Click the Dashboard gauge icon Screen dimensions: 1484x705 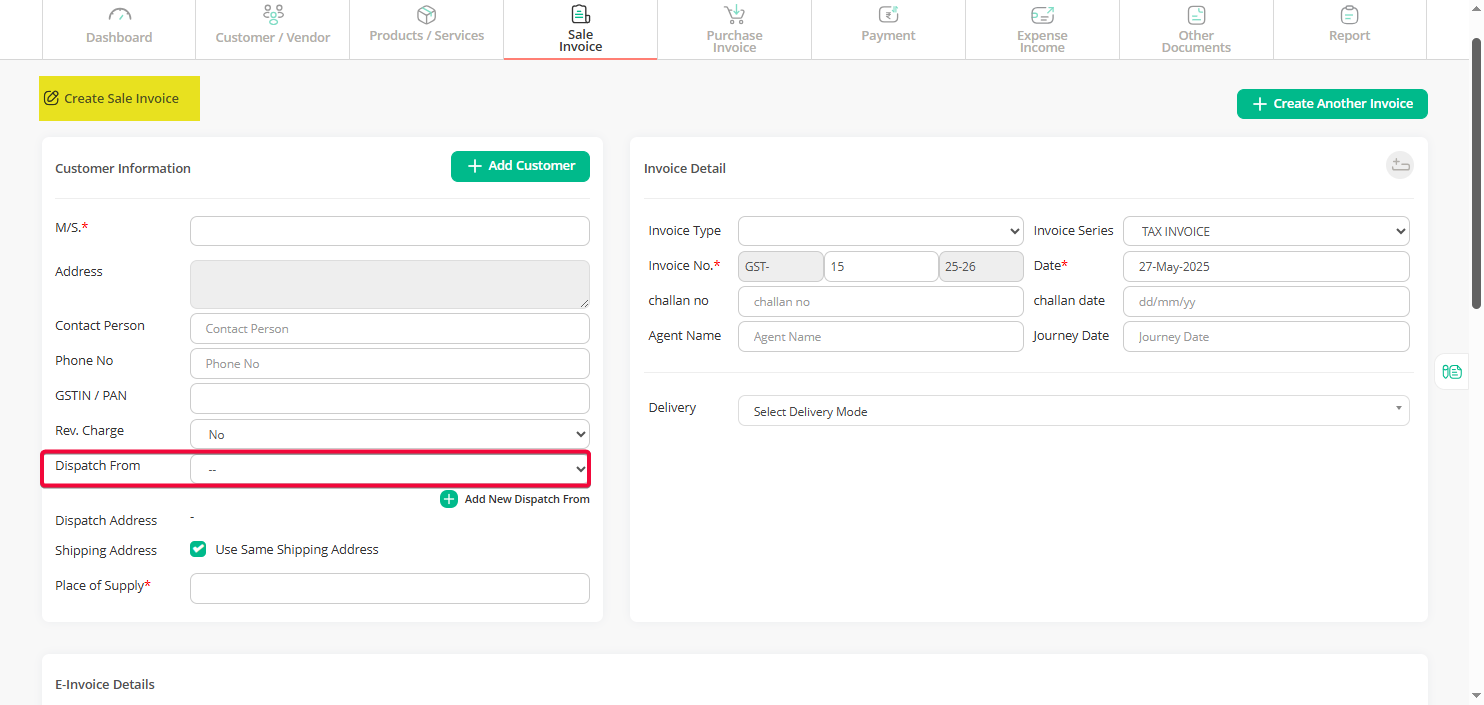119,14
